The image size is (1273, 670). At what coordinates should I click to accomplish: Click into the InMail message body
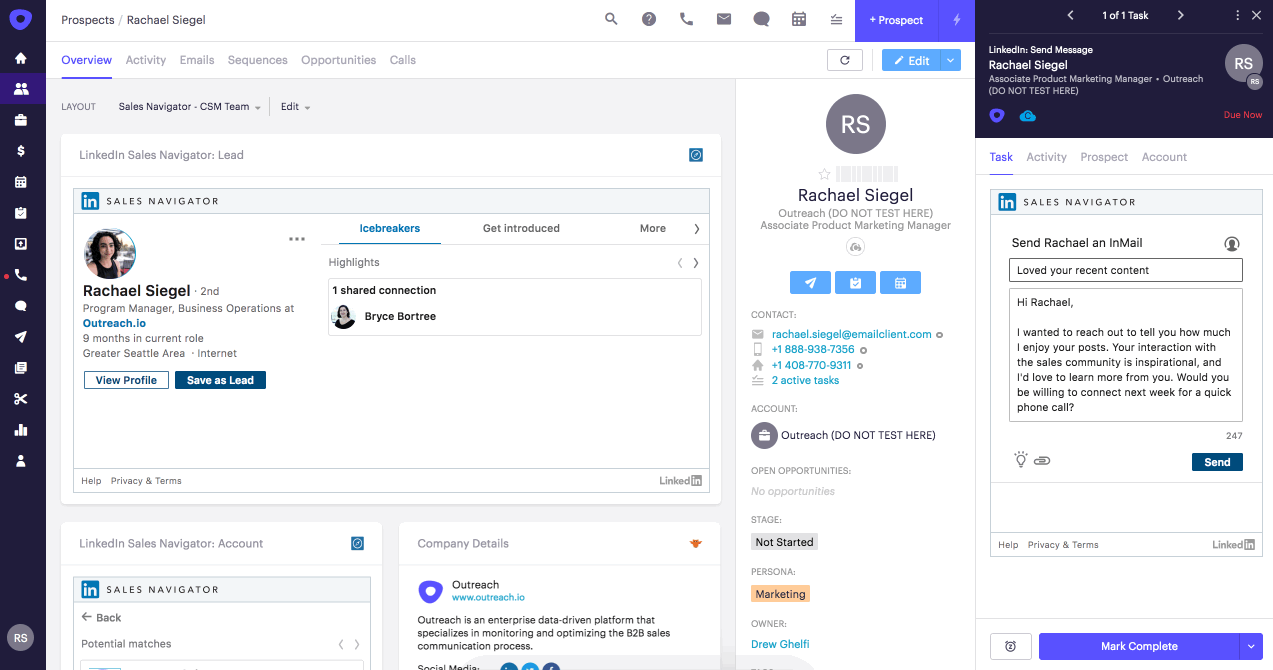click(x=1125, y=355)
